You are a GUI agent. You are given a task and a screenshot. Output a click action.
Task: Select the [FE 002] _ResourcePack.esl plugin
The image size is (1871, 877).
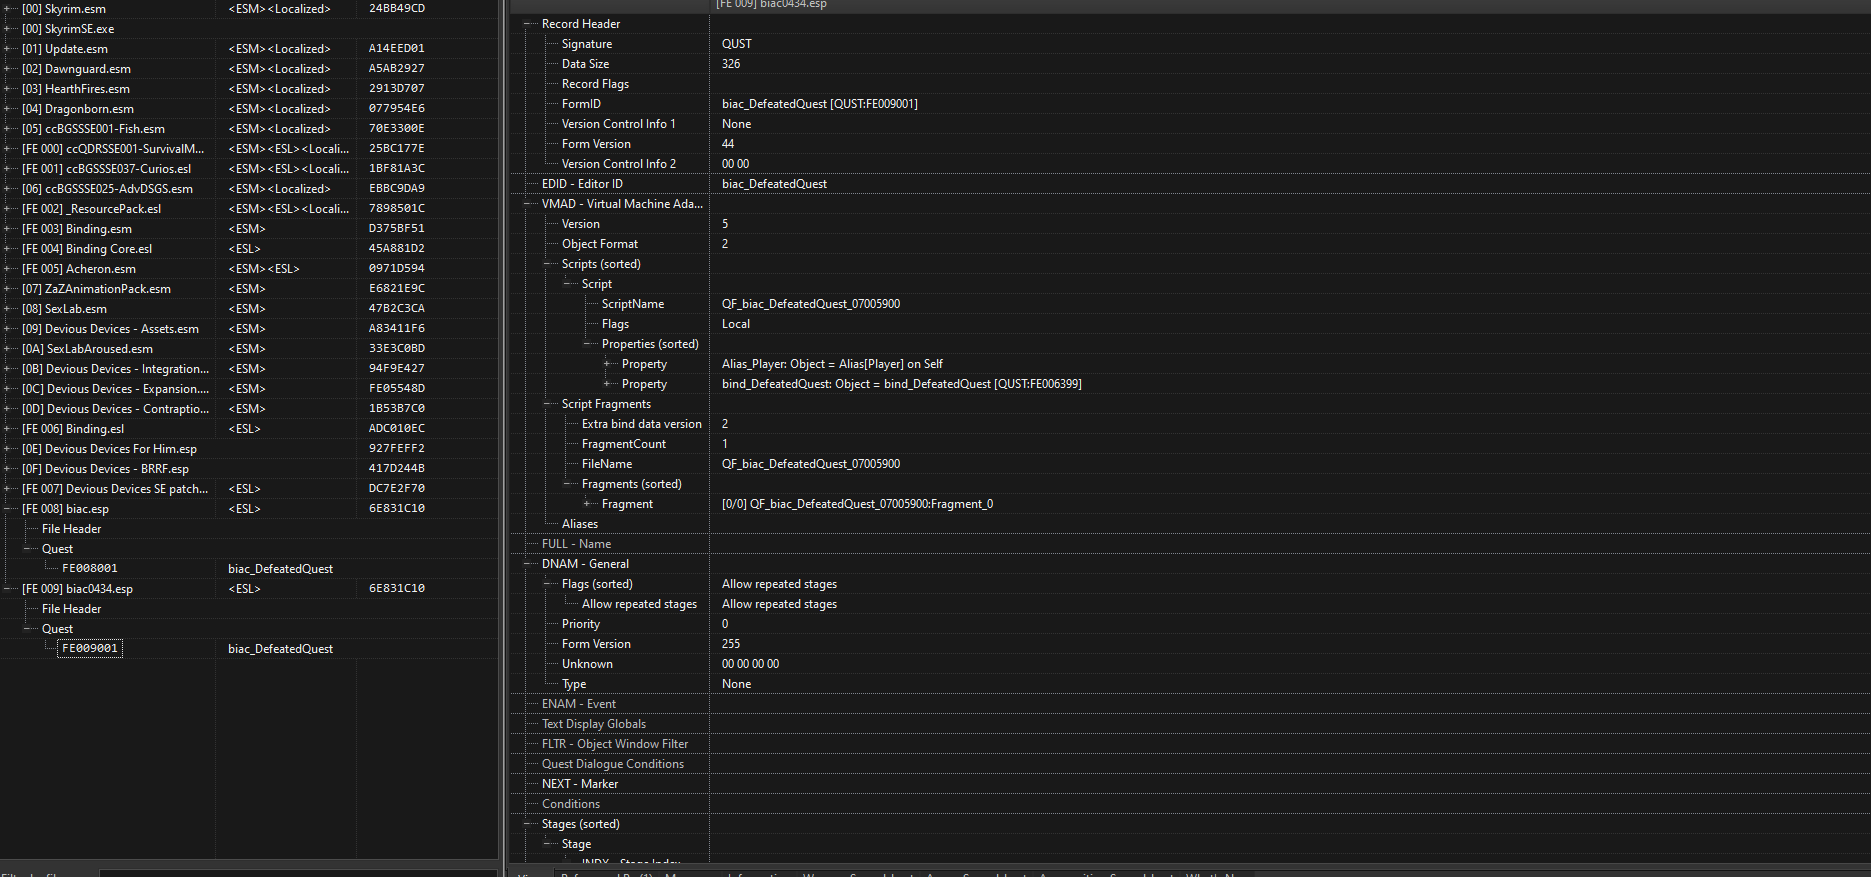tap(91, 209)
